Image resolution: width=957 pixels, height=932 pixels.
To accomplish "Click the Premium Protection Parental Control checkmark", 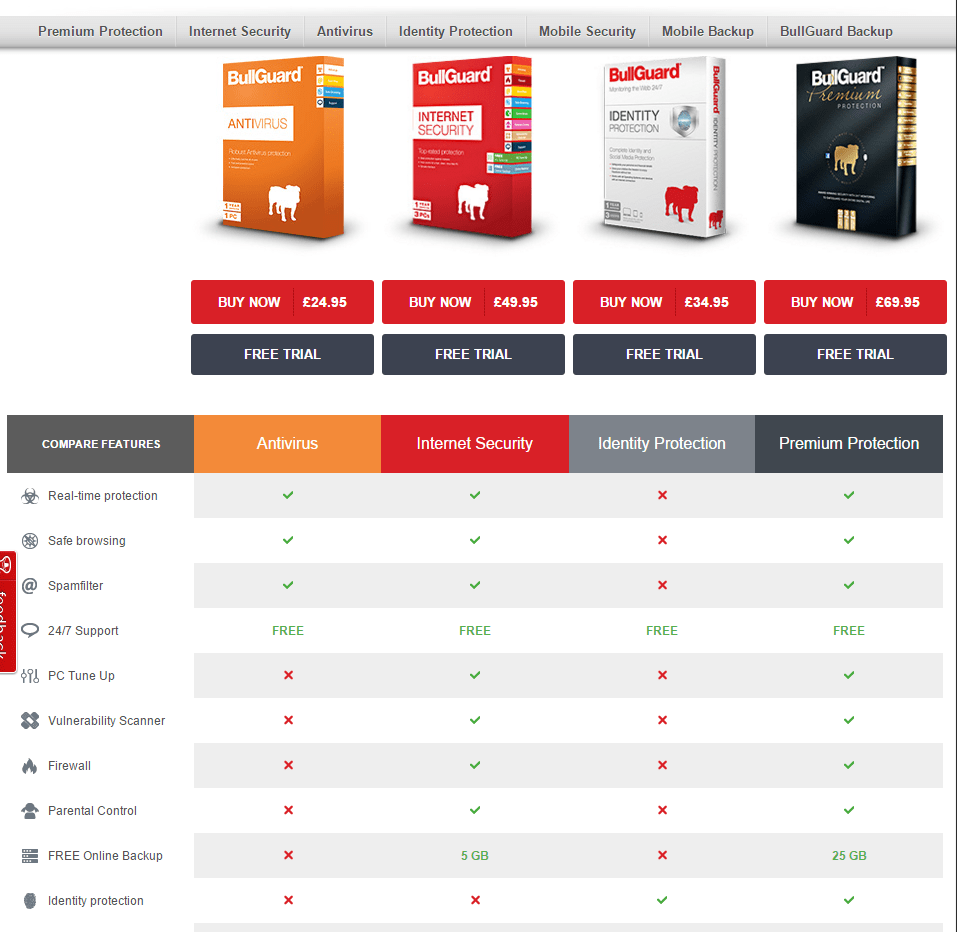I will pos(849,810).
